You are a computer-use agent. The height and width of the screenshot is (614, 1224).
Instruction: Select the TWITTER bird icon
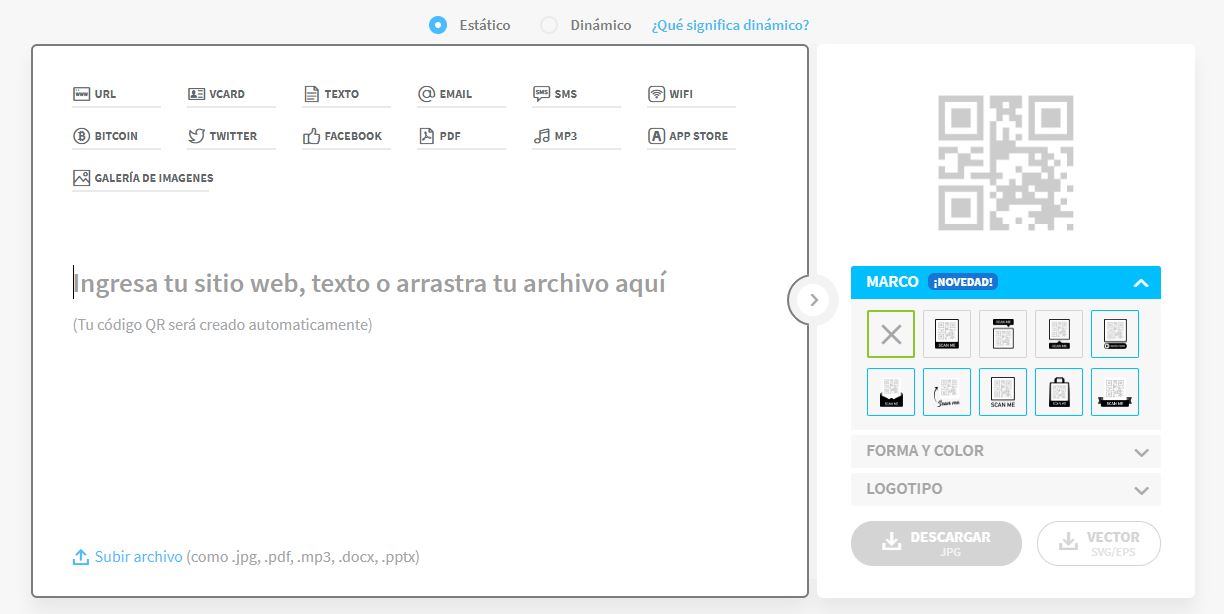[196, 136]
